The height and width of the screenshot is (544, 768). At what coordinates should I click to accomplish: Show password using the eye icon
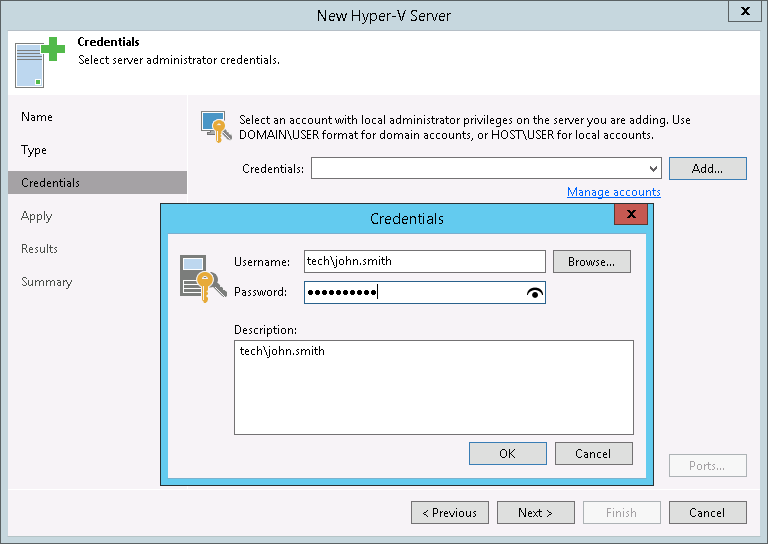pyautogui.click(x=534, y=293)
